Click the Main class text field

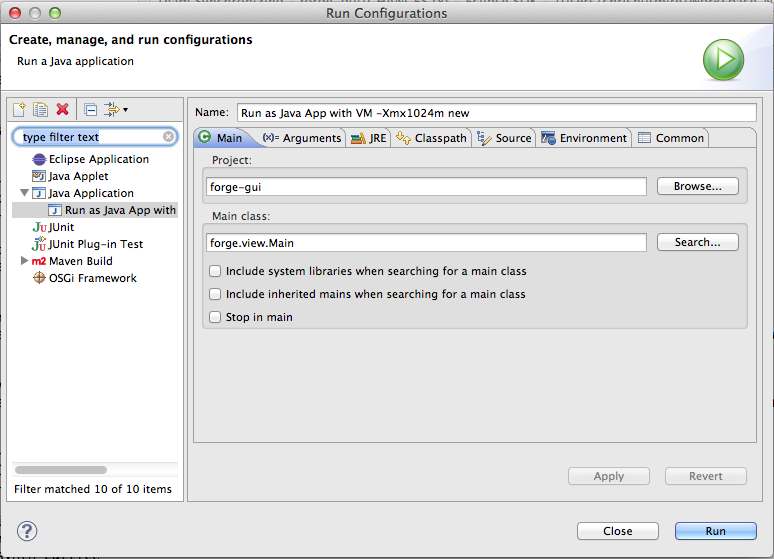coord(426,242)
